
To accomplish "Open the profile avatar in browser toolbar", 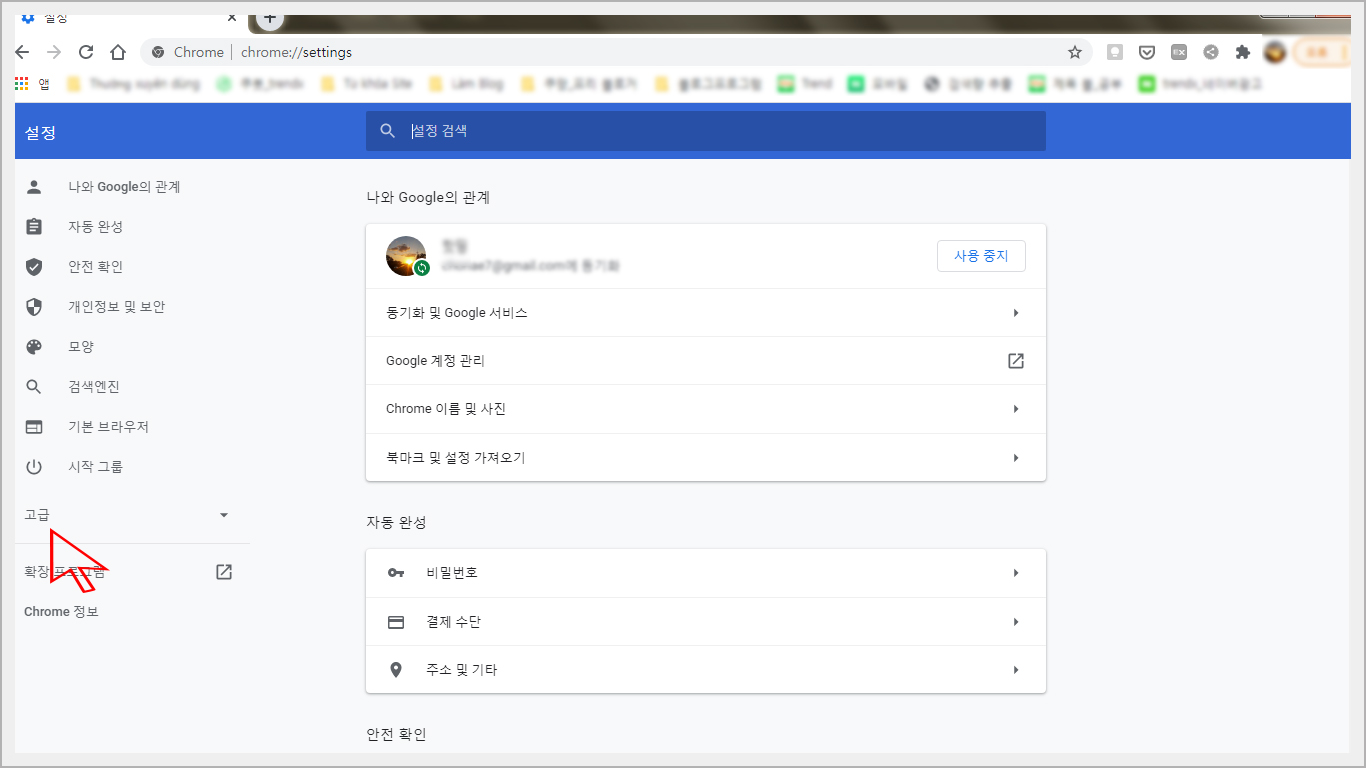I will [x=1275, y=52].
